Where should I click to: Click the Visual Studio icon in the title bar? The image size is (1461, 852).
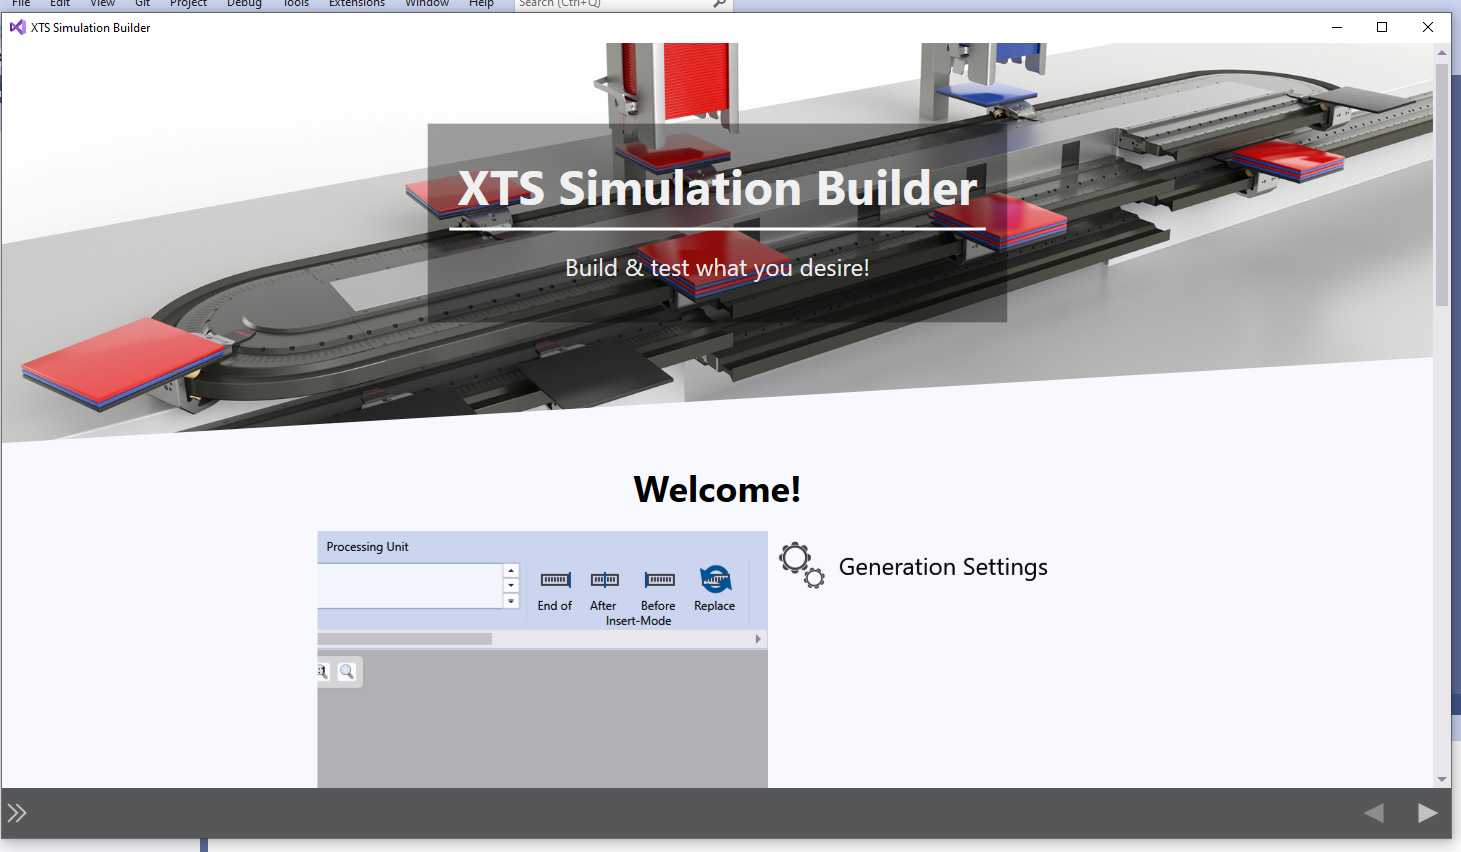[17, 27]
